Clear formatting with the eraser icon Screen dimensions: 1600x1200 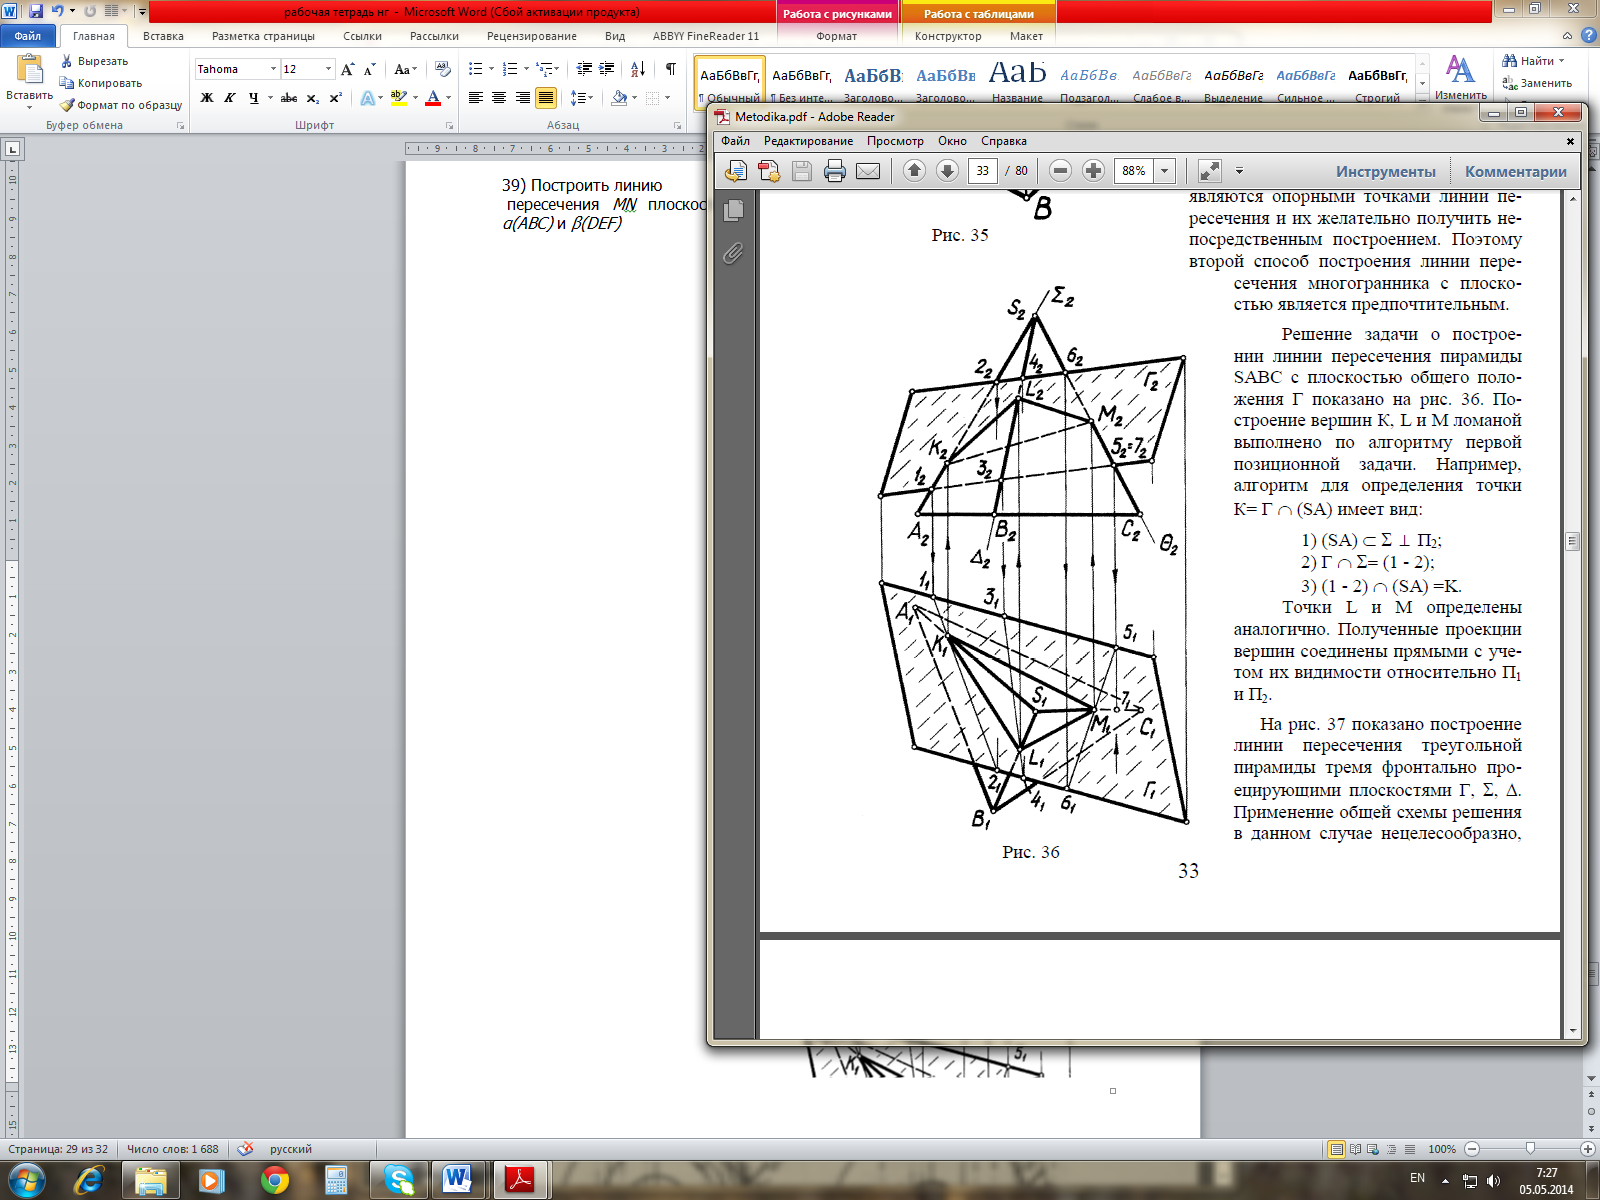443,69
